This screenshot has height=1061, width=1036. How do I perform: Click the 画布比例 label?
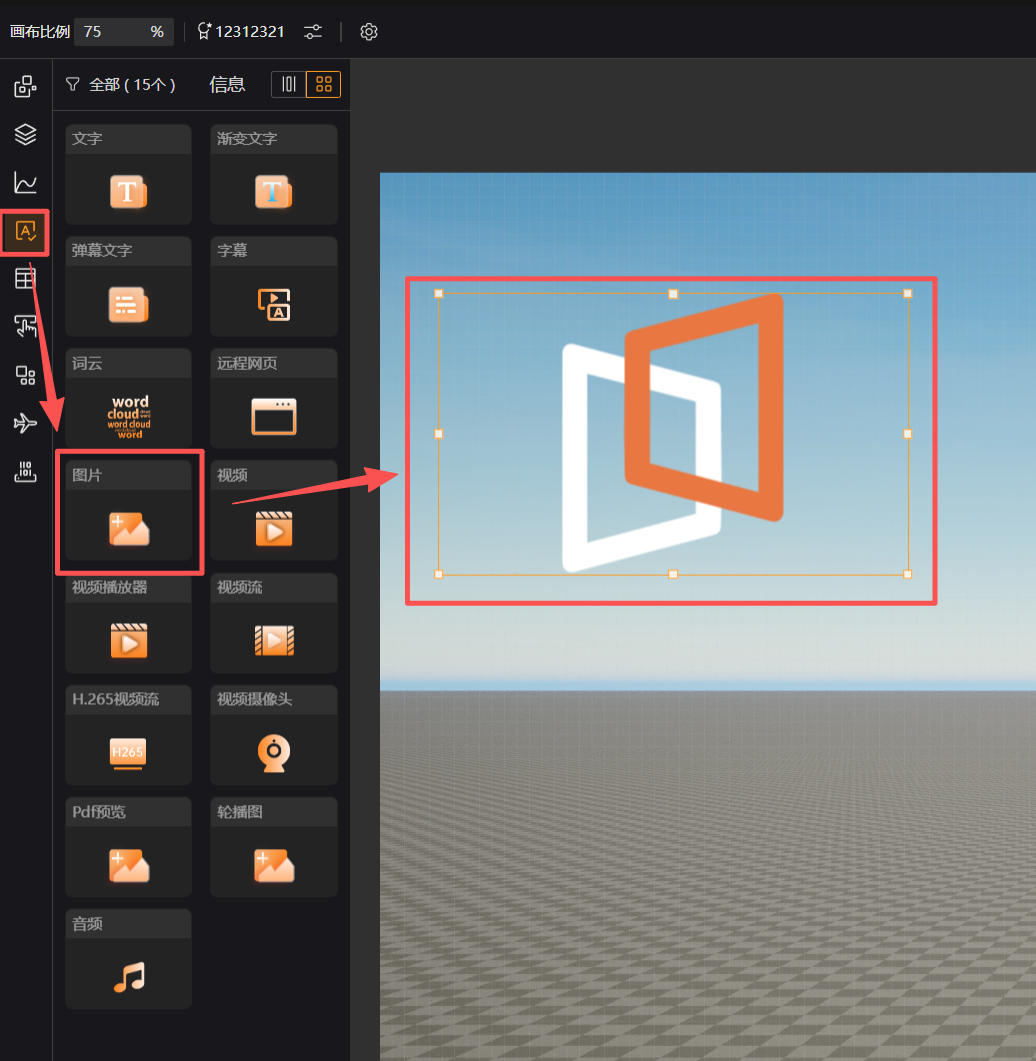(x=40, y=32)
